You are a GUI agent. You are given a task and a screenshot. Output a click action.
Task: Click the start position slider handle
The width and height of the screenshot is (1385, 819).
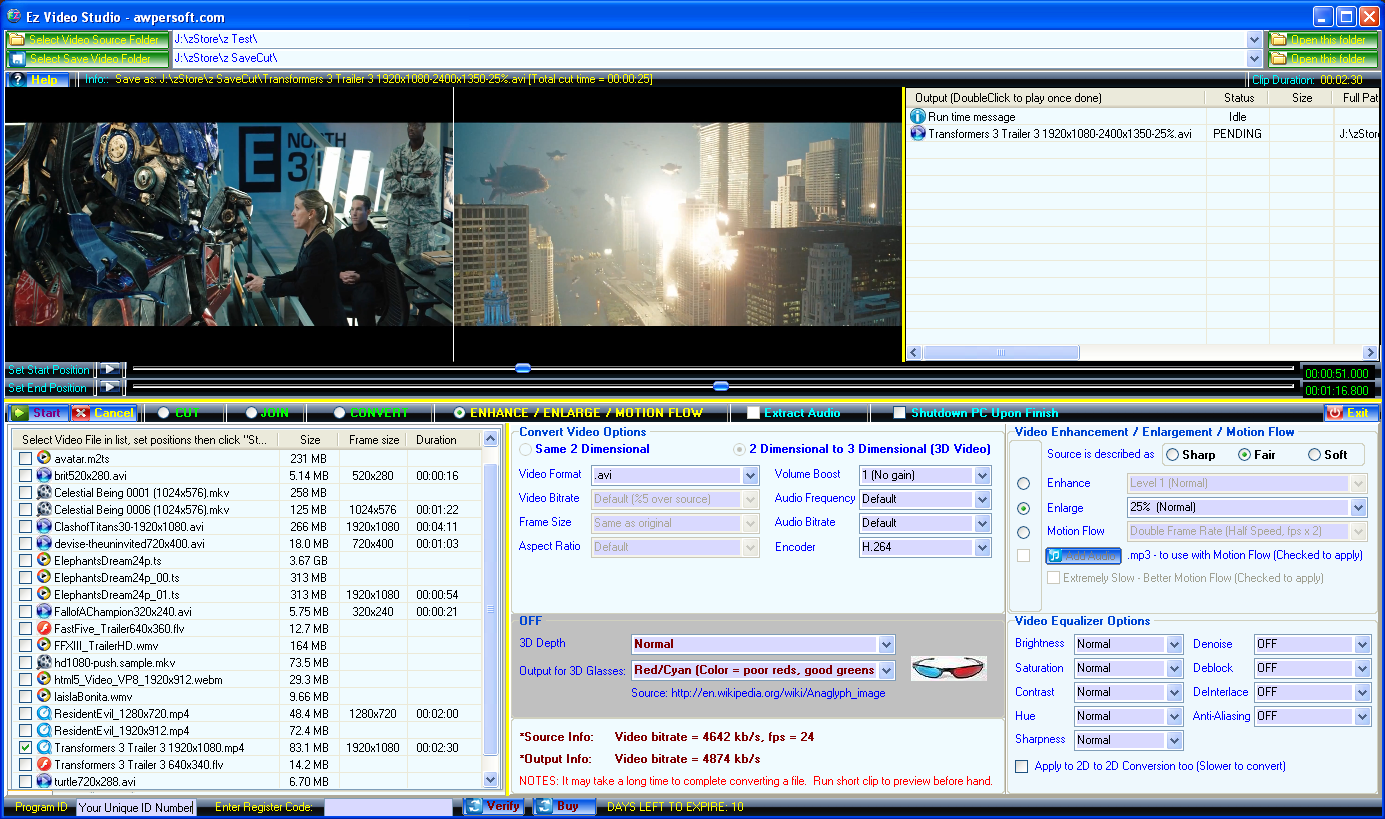click(x=522, y=368)
